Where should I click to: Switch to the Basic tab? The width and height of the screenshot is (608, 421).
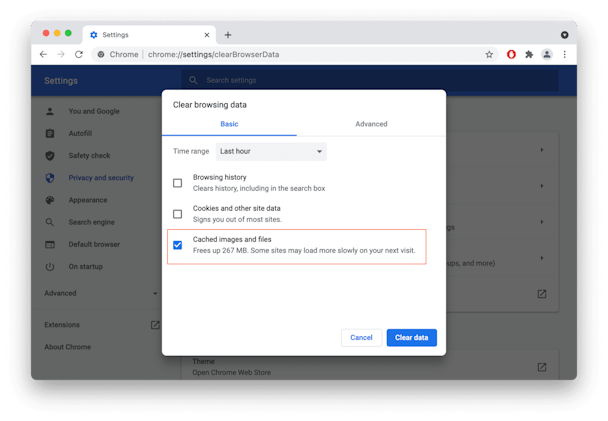pos(229,124)
